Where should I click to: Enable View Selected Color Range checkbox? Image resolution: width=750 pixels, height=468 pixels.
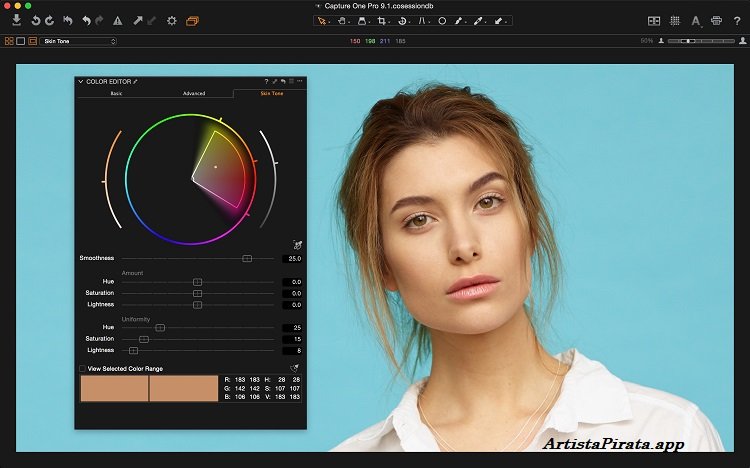(x=82, y=368)
